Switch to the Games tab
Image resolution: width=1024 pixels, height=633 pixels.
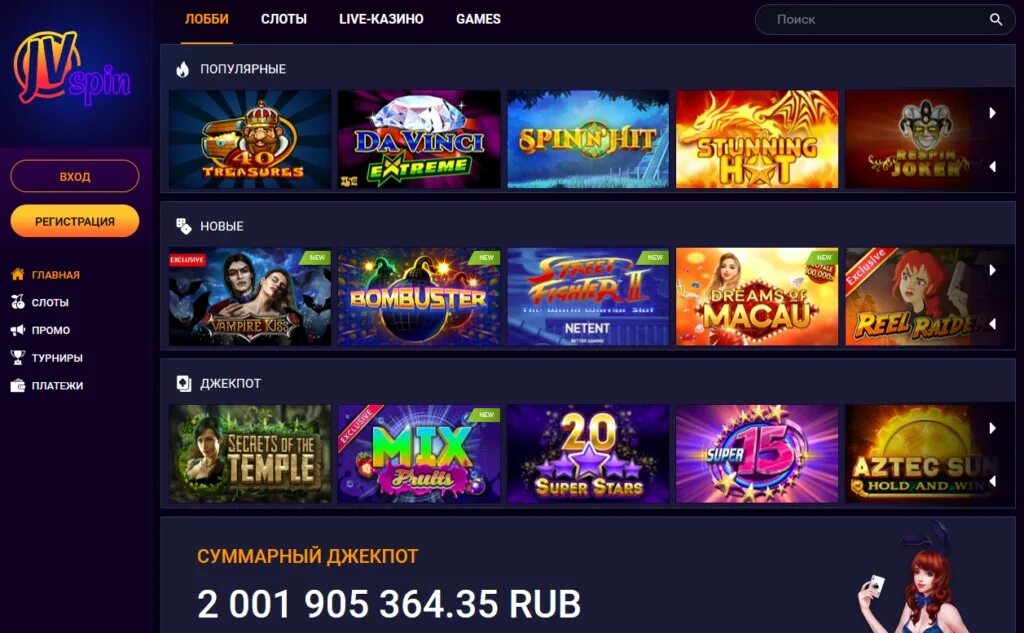tap(478, 20)
